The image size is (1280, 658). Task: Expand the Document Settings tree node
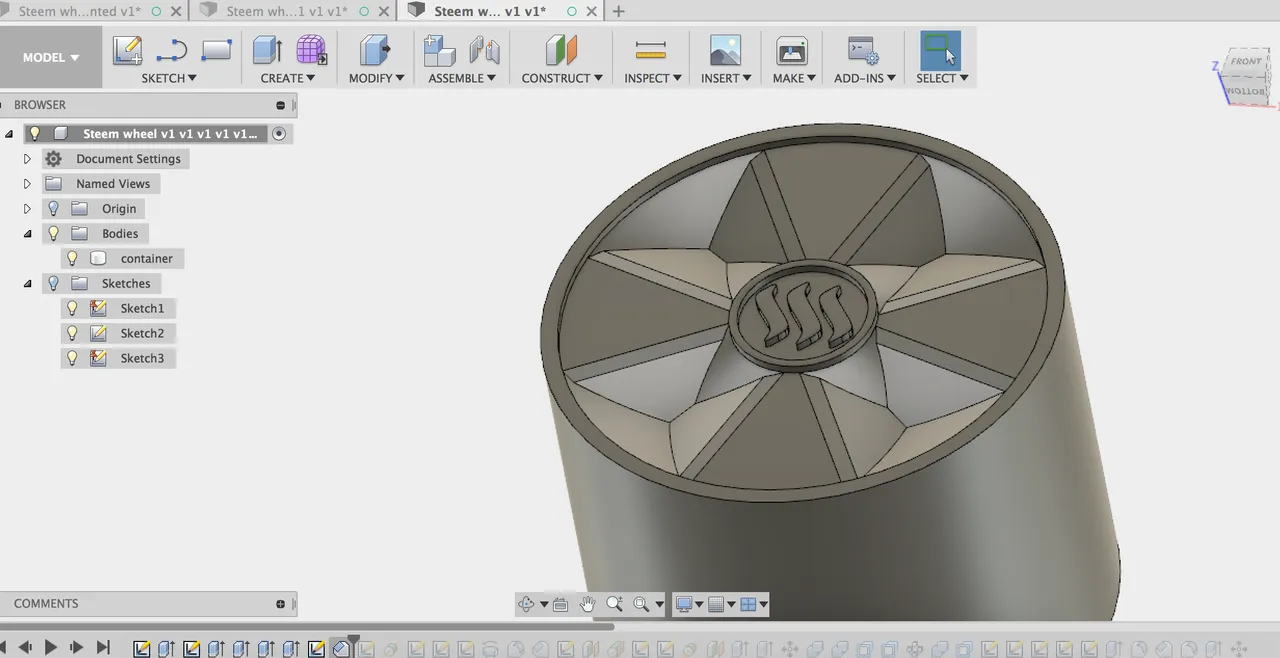[27, 159]
